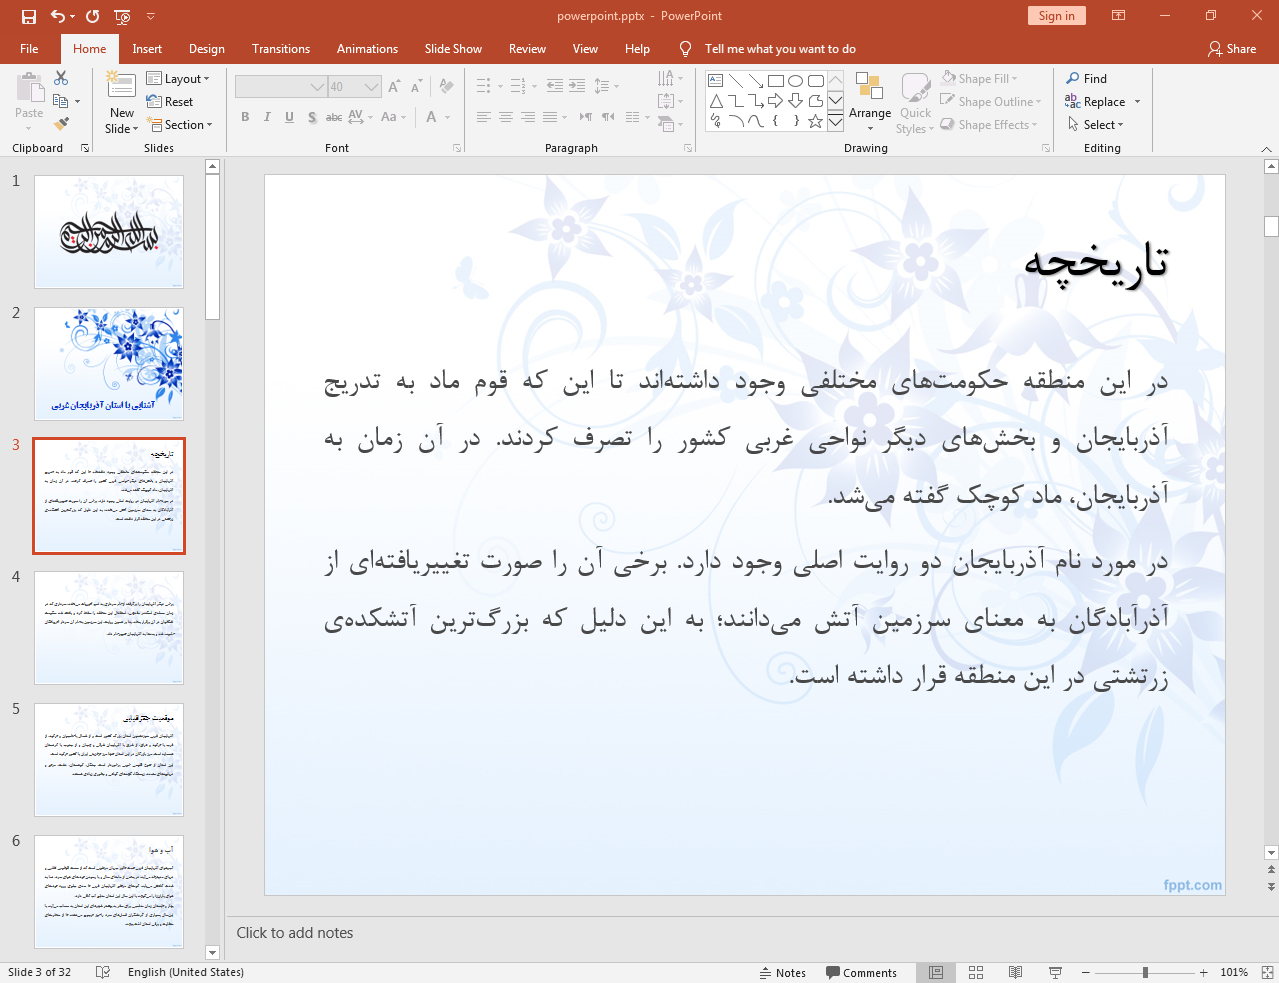Screen dimensions: 1279x983
Task: Open the Section dropdown menu
Action: pyautogui.click(x=181, y=125)
